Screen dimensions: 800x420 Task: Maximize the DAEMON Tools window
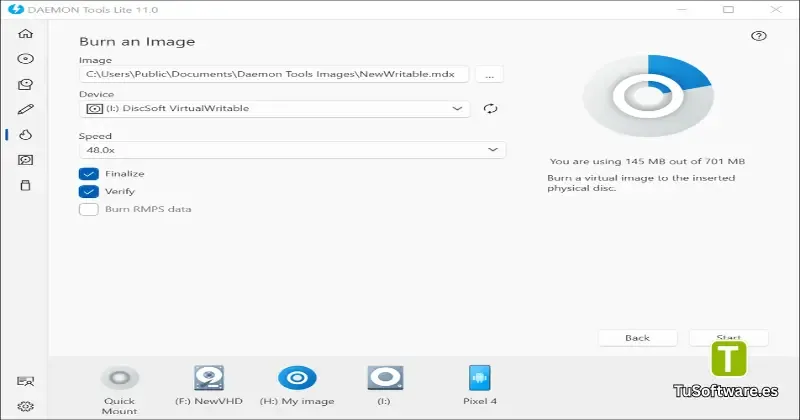[729, 9]
